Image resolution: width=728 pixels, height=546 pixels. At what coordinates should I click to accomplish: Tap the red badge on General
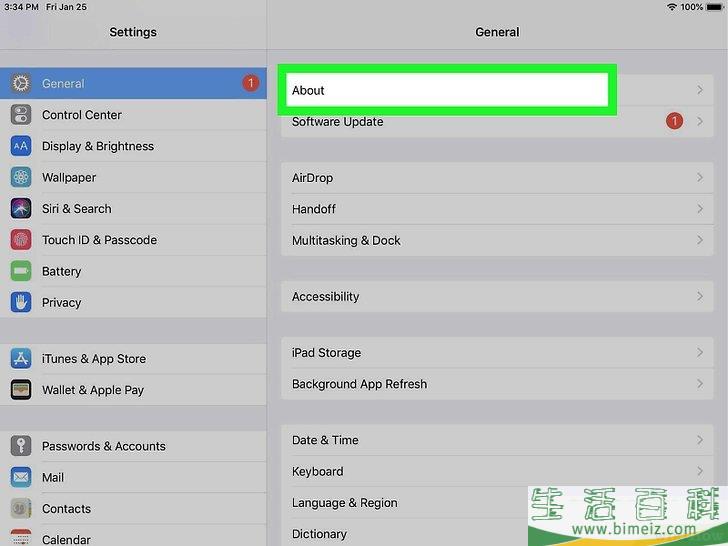point(251,83)
